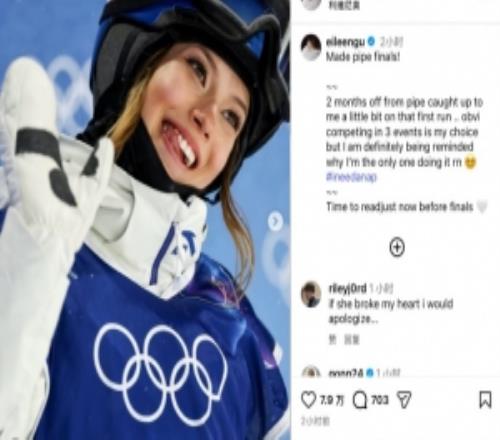Go to the next photo using the arrow
The image size is (500, 440).
tap(275, 221)
